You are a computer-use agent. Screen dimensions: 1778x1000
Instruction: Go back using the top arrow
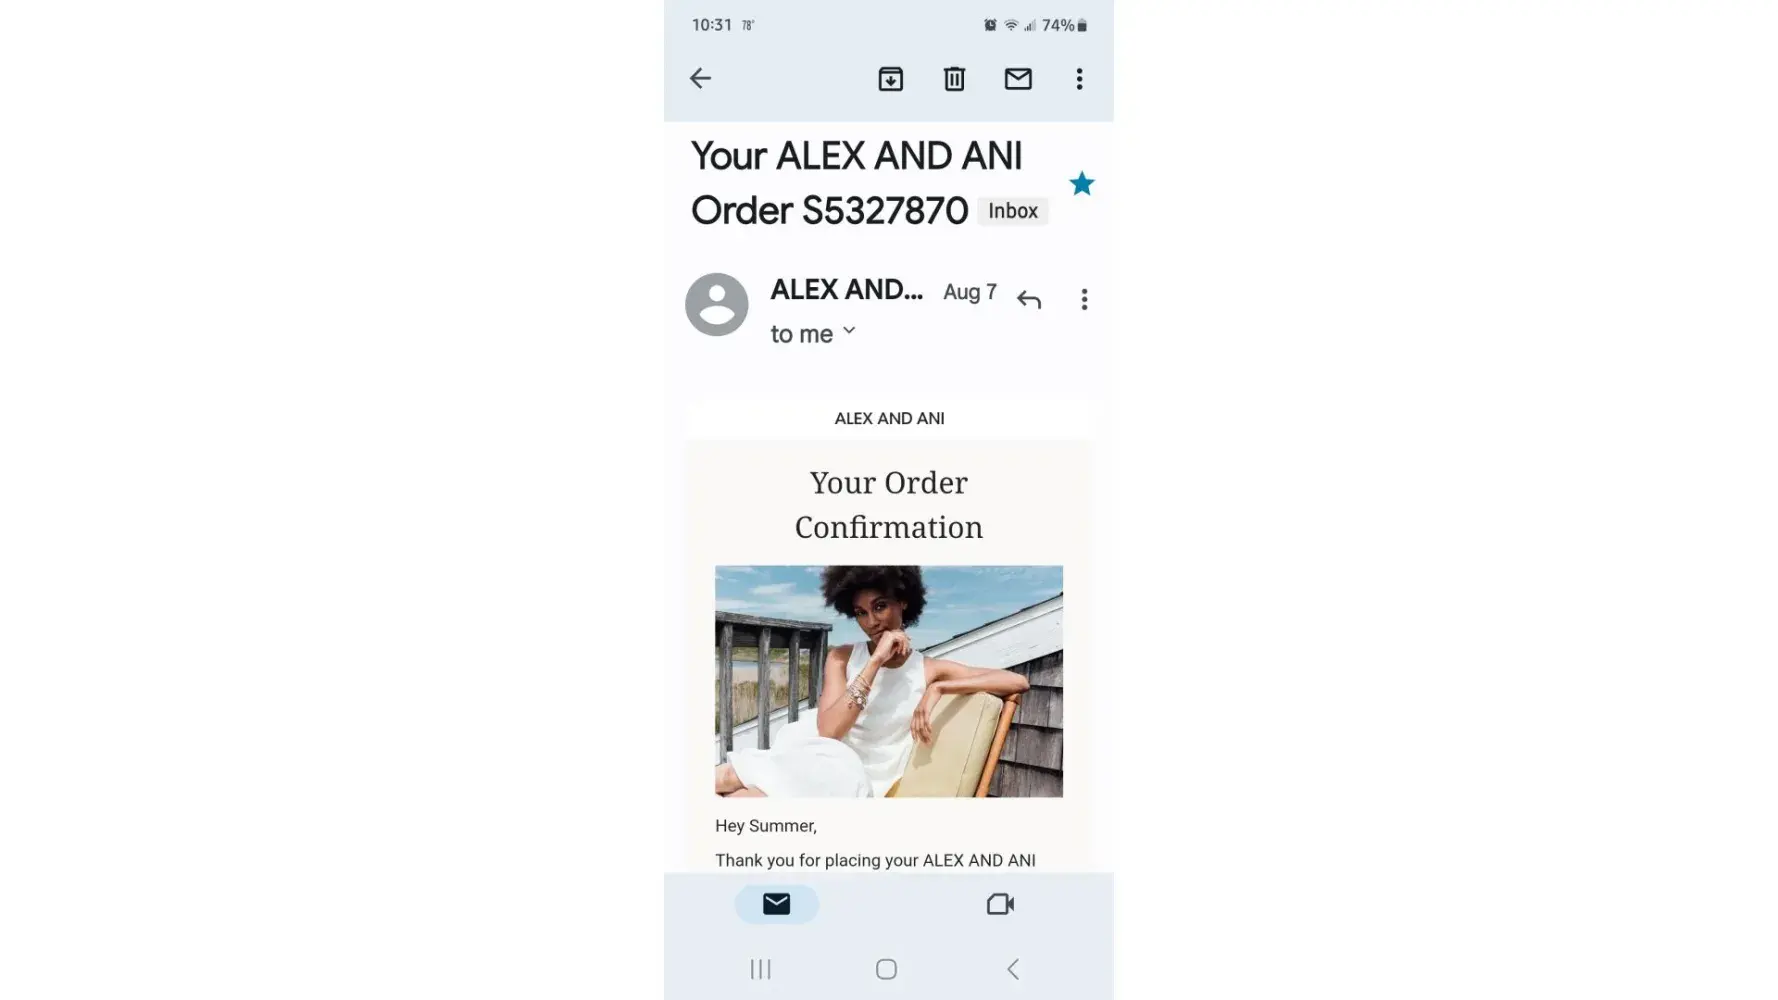[700, 78]
